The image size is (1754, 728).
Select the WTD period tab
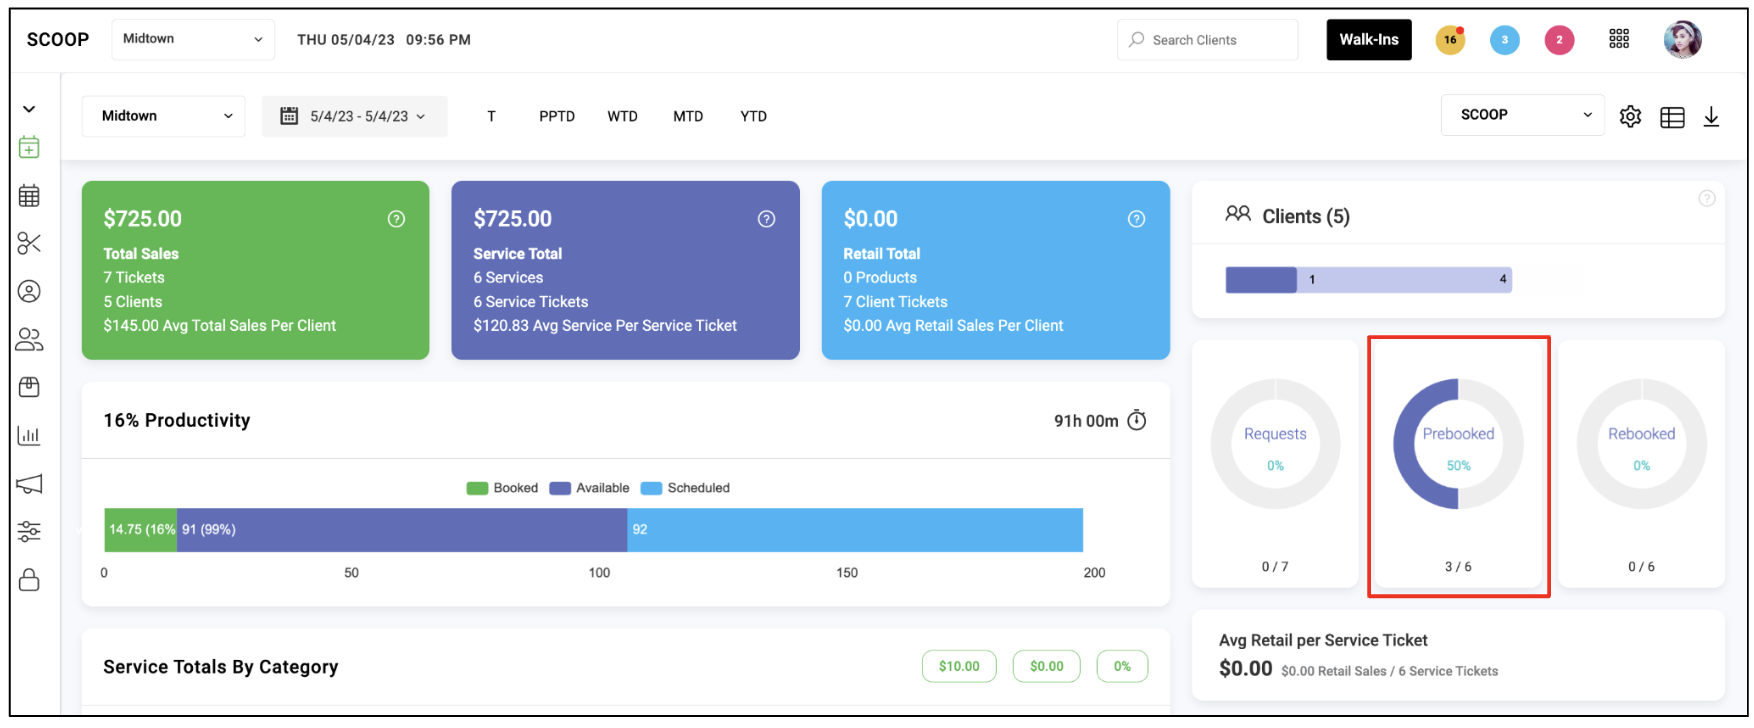[x=622, y=116]
